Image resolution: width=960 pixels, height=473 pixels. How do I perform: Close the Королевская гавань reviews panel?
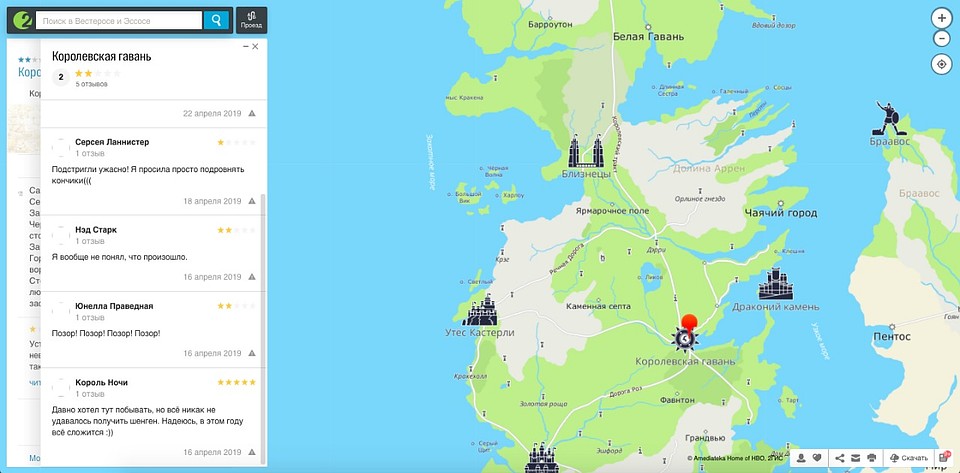(x=255, y=47)
